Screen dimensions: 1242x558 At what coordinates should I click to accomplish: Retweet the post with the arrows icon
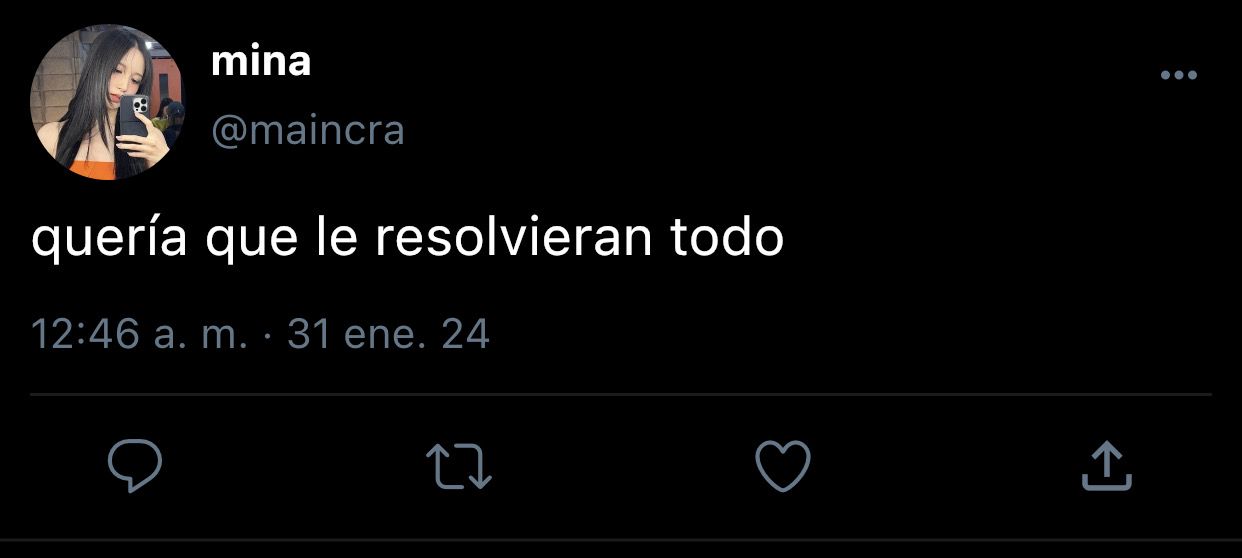[x=459, y=467]
